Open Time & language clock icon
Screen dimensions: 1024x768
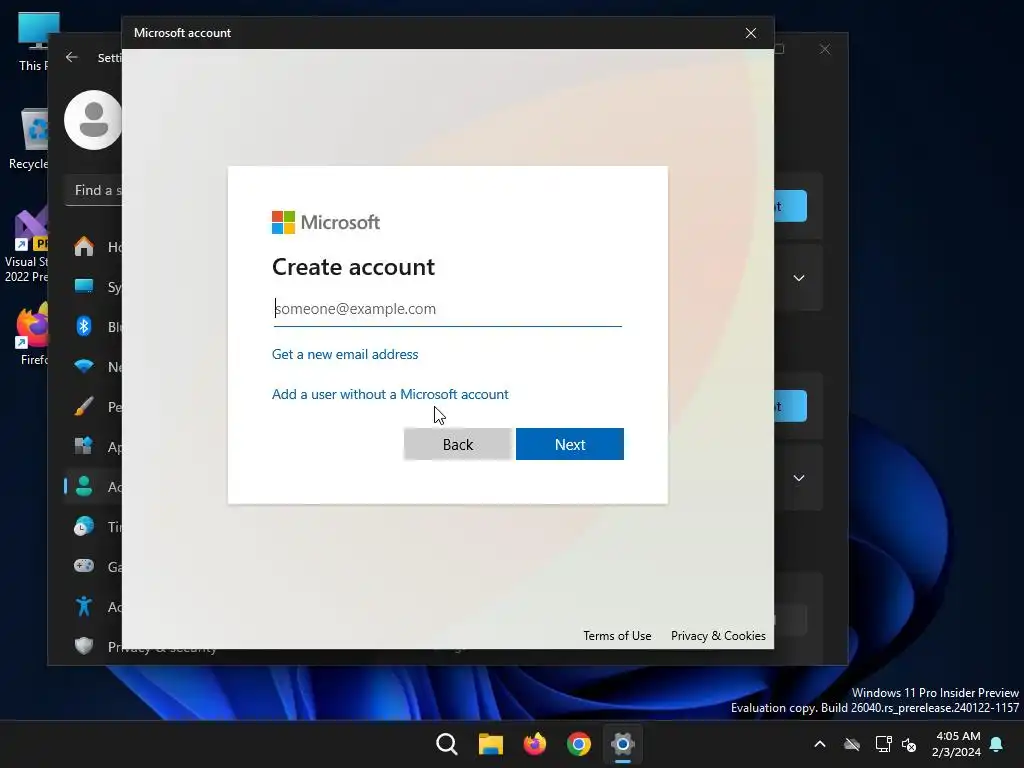[x=84, y=526]
